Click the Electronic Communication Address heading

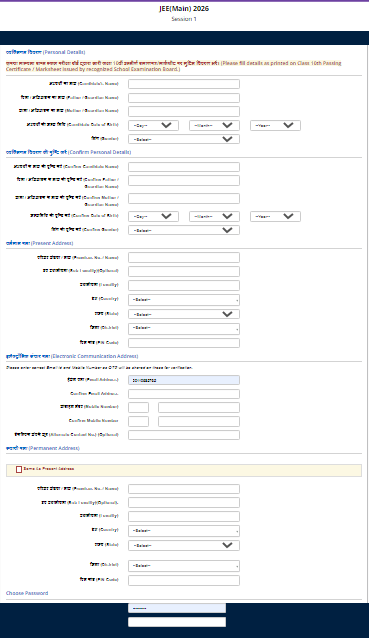point(72,356)
